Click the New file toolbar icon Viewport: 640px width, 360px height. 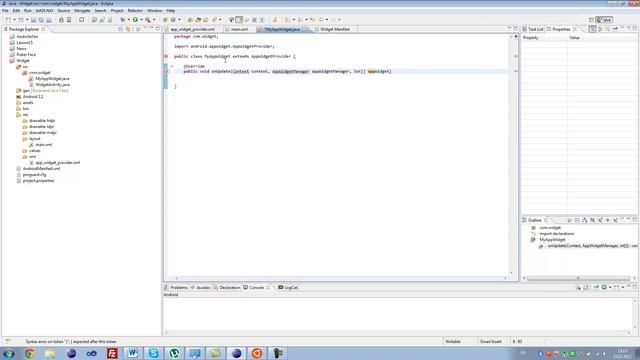[8, 20]
